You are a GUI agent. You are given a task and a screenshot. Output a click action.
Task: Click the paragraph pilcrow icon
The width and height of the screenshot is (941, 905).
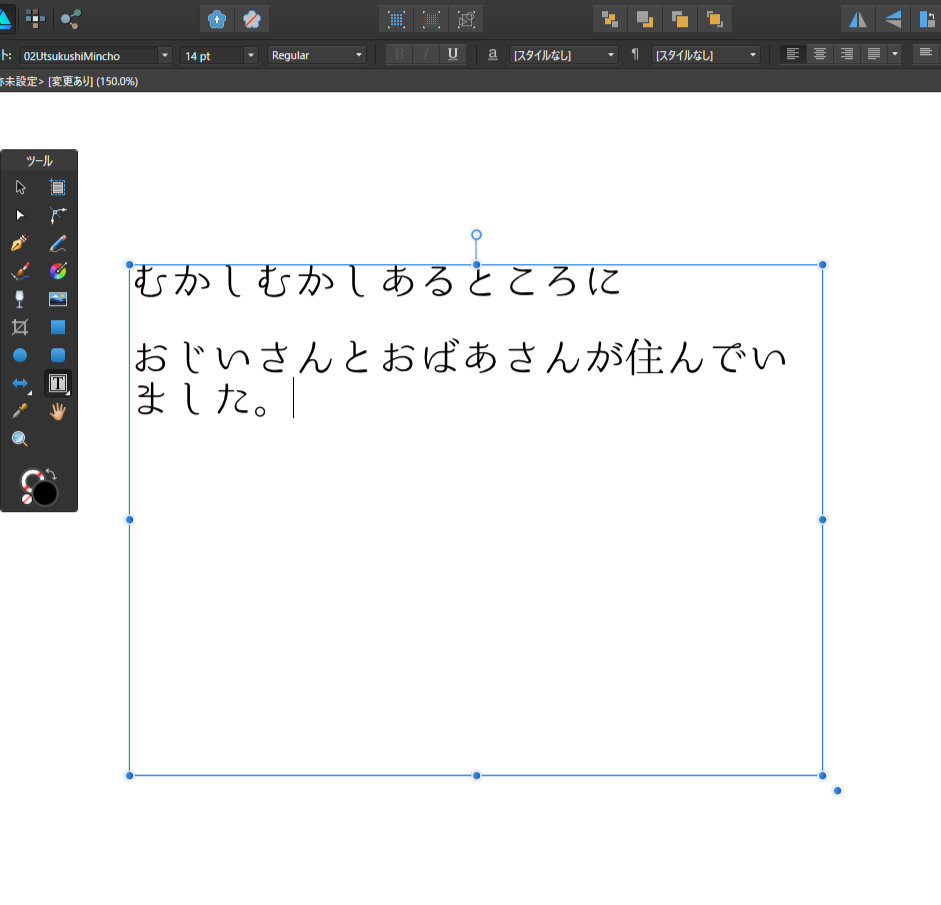635,55
